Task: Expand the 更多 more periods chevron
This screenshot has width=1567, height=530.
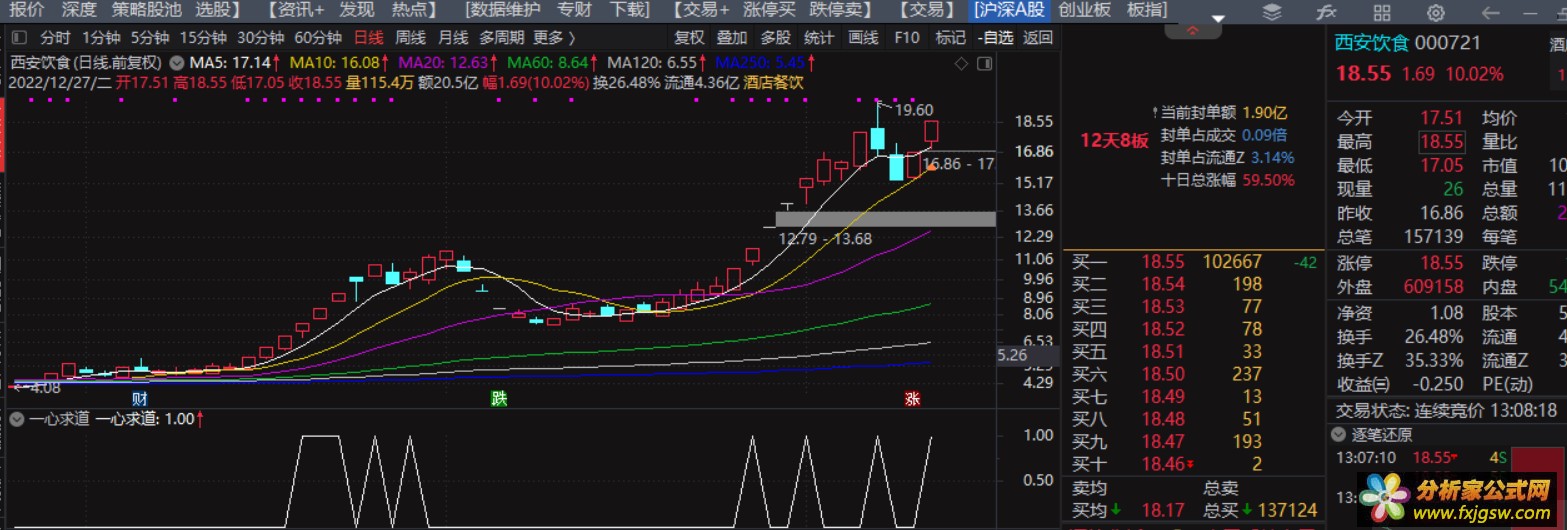Action: tap(554, 38)
